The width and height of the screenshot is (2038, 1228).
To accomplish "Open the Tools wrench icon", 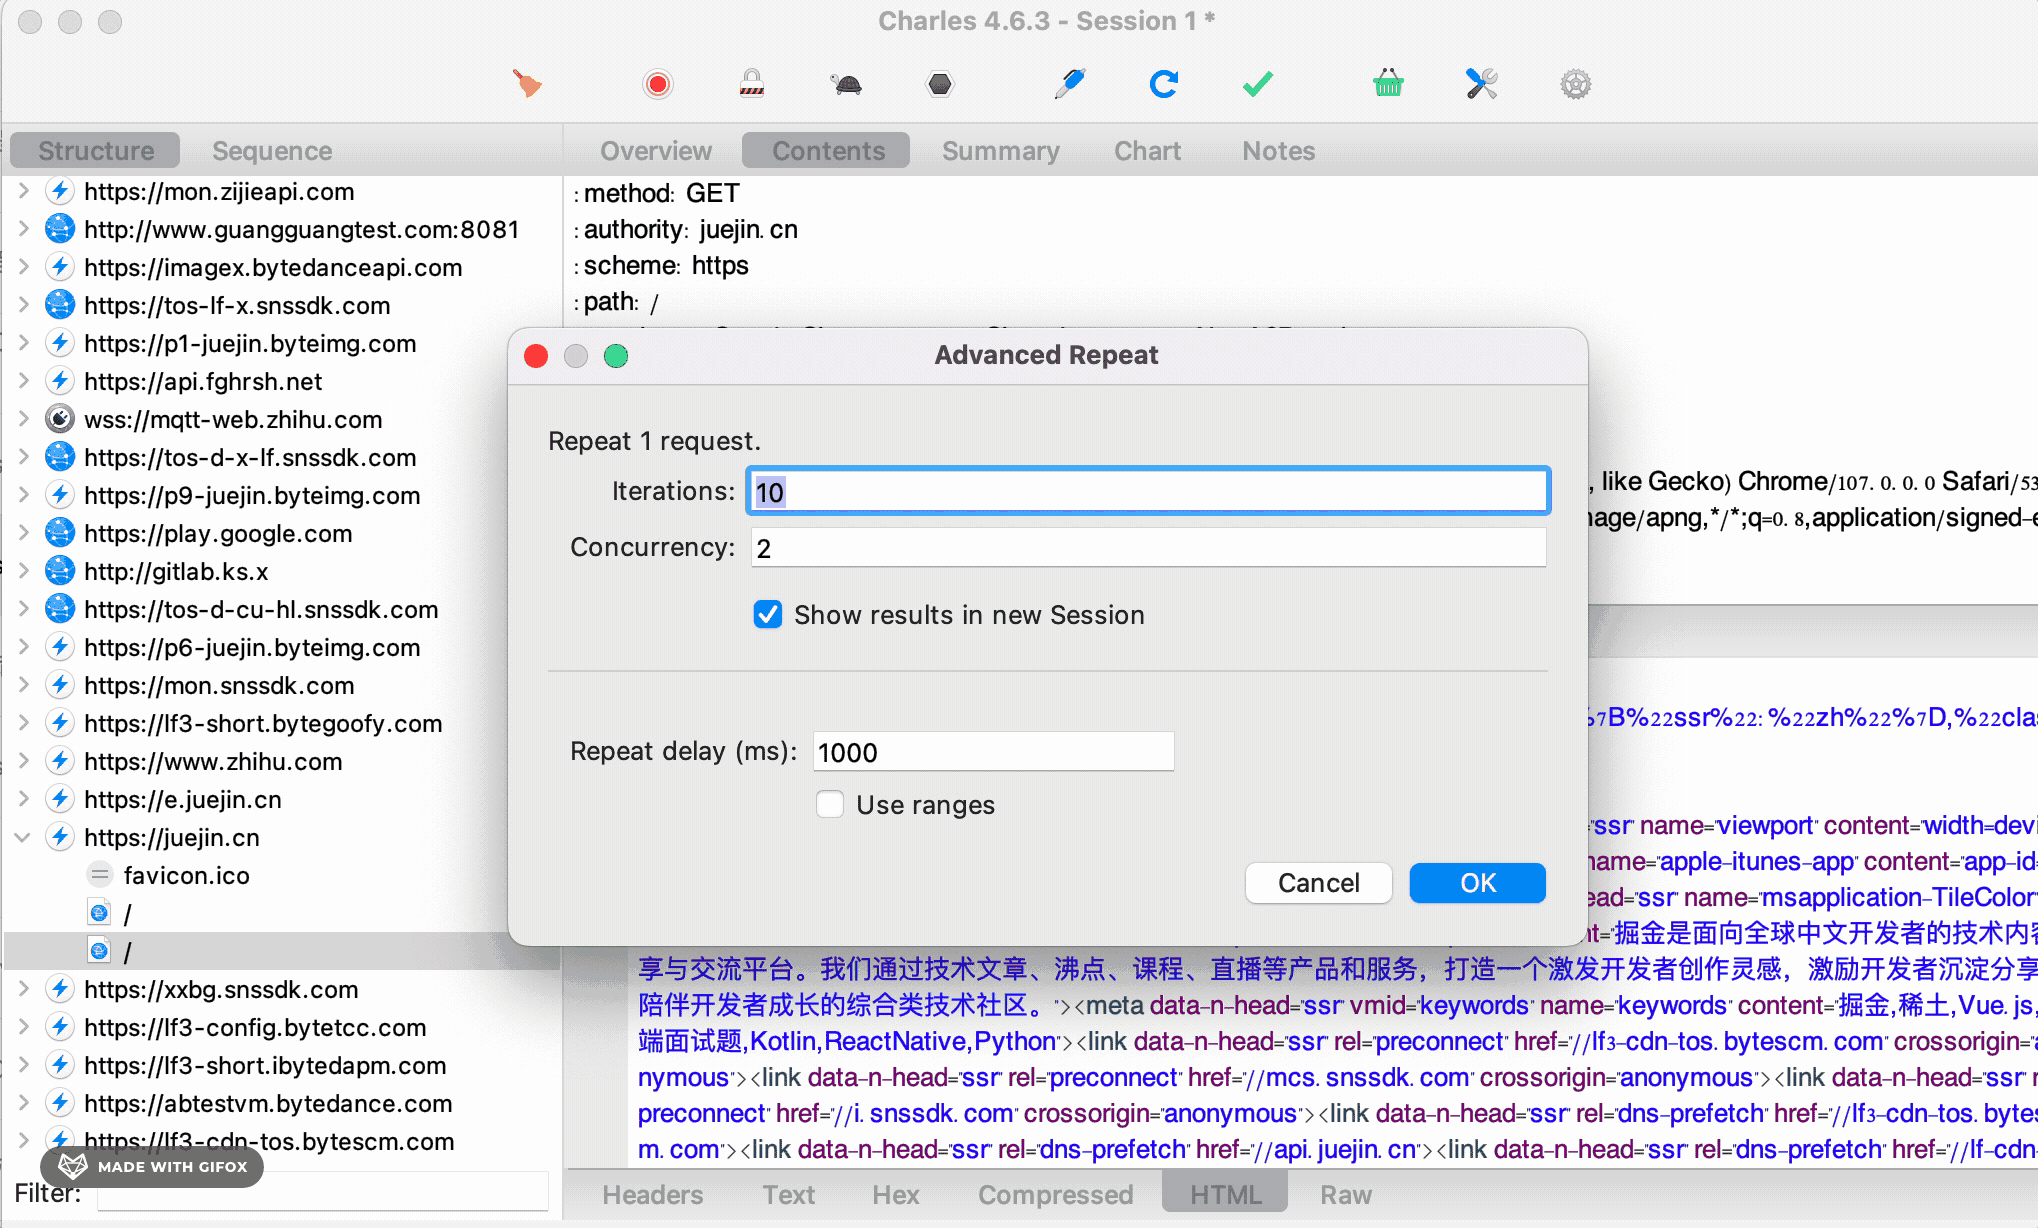I will pos(1481,84).
